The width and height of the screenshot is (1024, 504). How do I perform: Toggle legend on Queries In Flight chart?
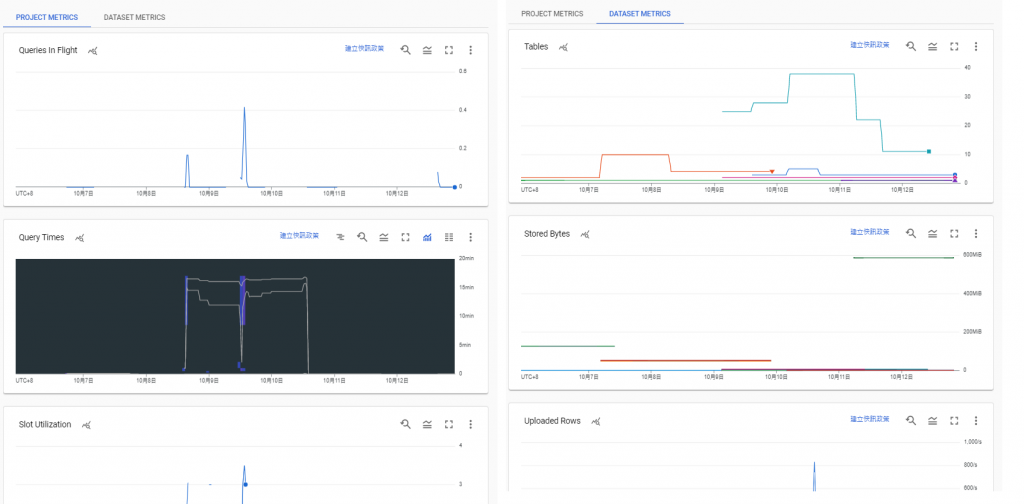click(427, 50)
